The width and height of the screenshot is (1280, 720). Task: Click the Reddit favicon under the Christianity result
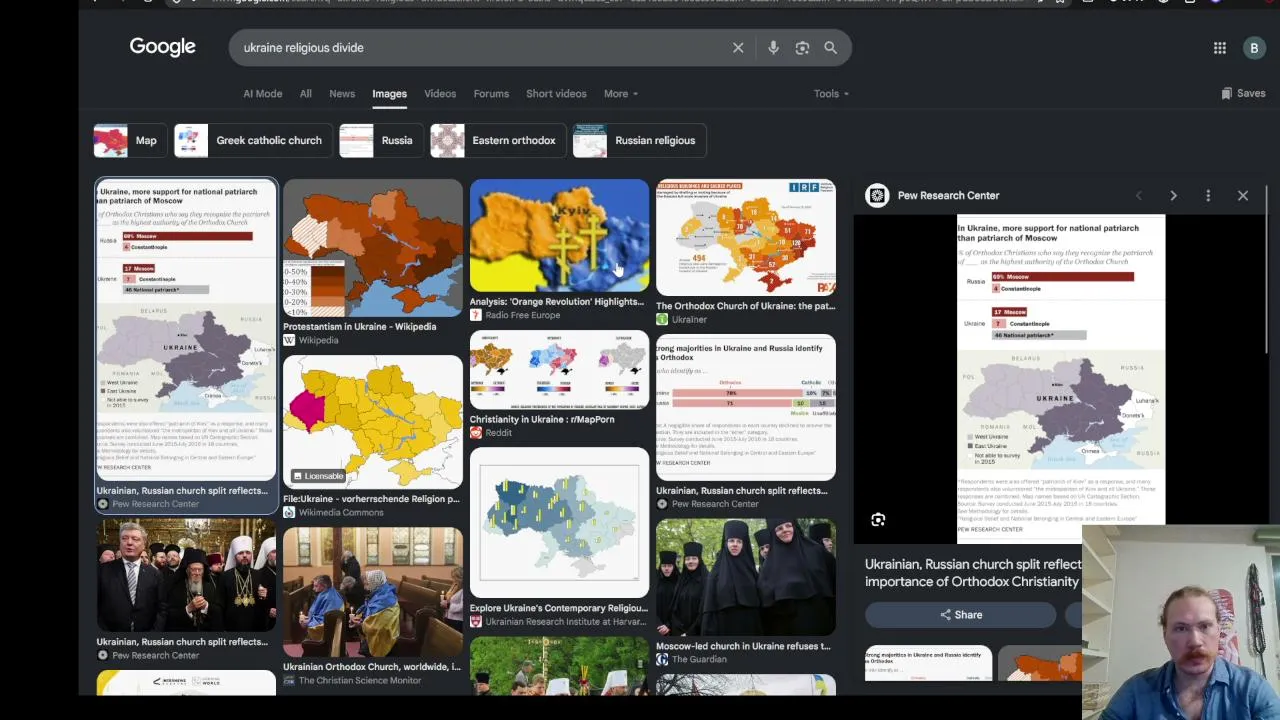tap(476, 433)
